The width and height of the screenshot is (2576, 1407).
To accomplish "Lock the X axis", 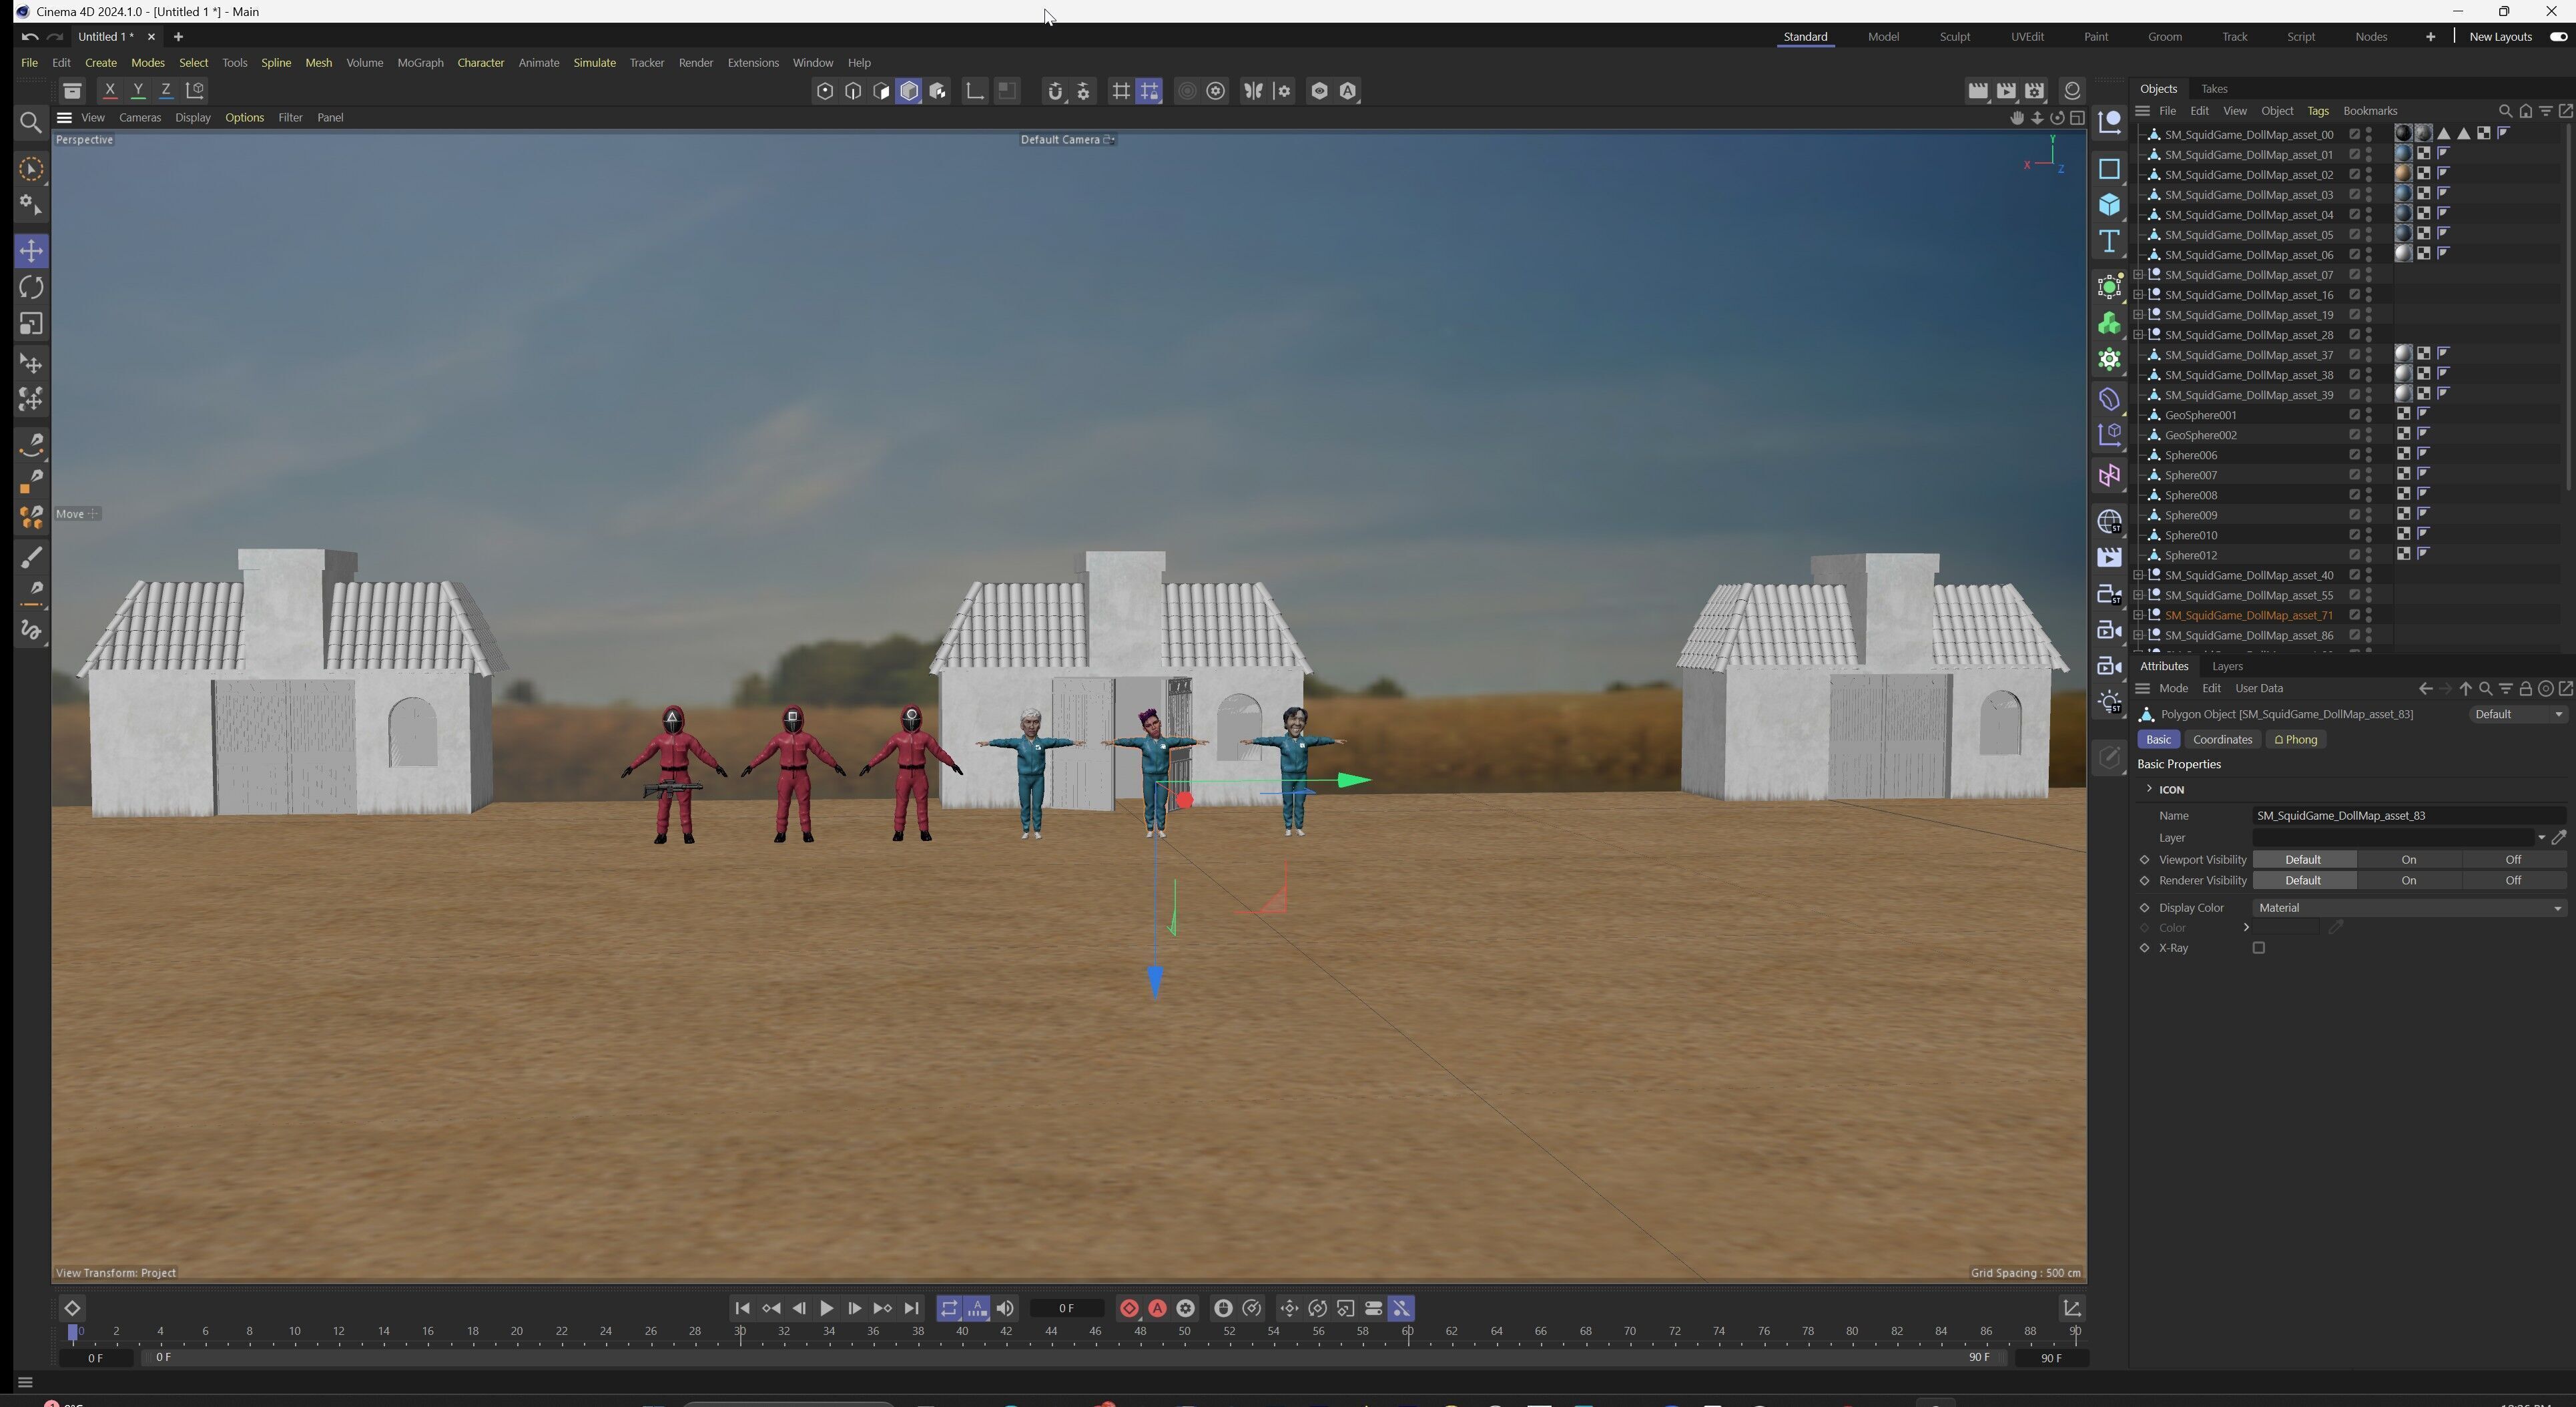I will tap(110, 91).
